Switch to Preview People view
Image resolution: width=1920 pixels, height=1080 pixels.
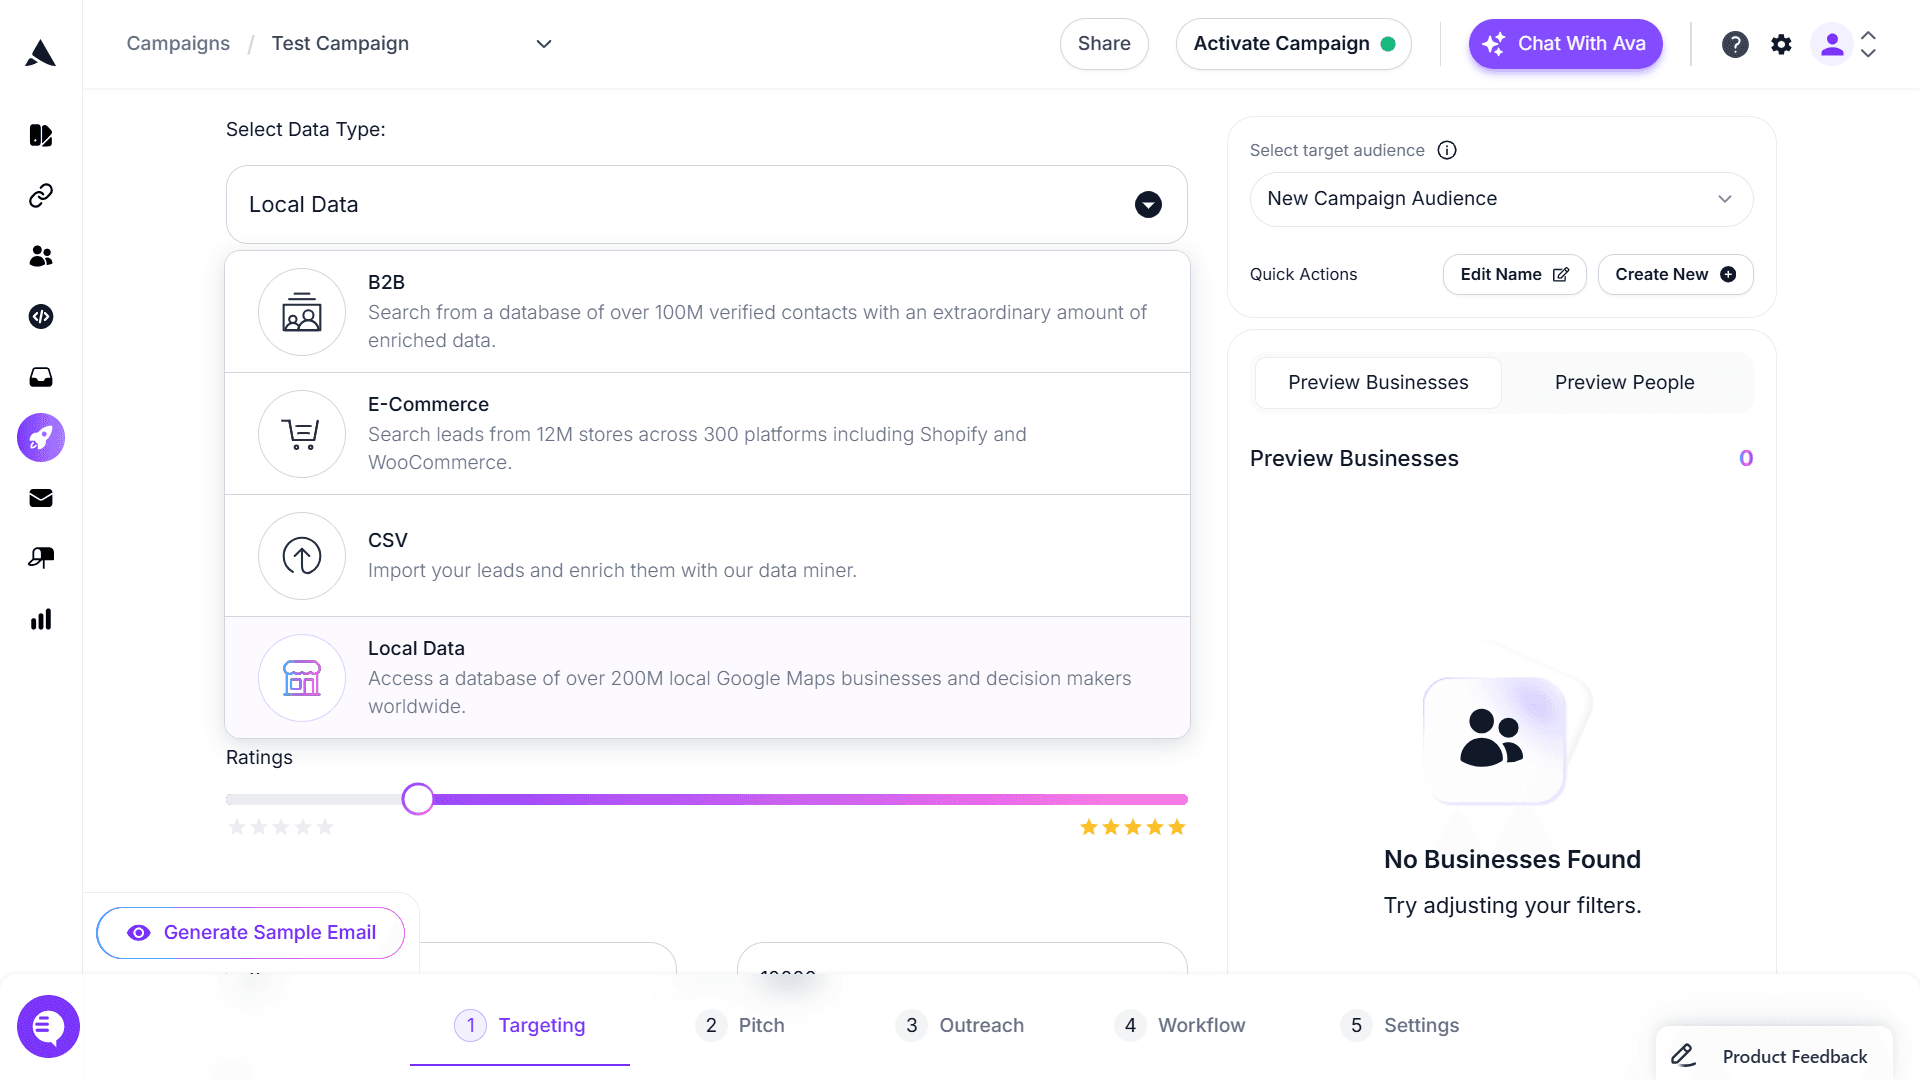click(1624, 383)
